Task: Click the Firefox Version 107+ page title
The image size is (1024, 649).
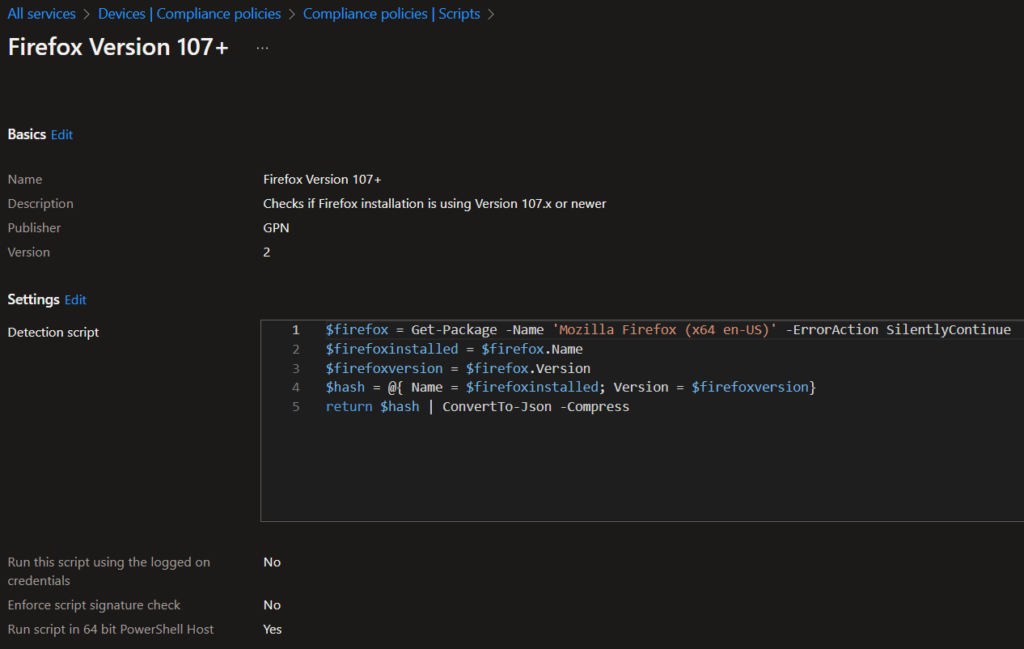Action: tap(118, 47)
